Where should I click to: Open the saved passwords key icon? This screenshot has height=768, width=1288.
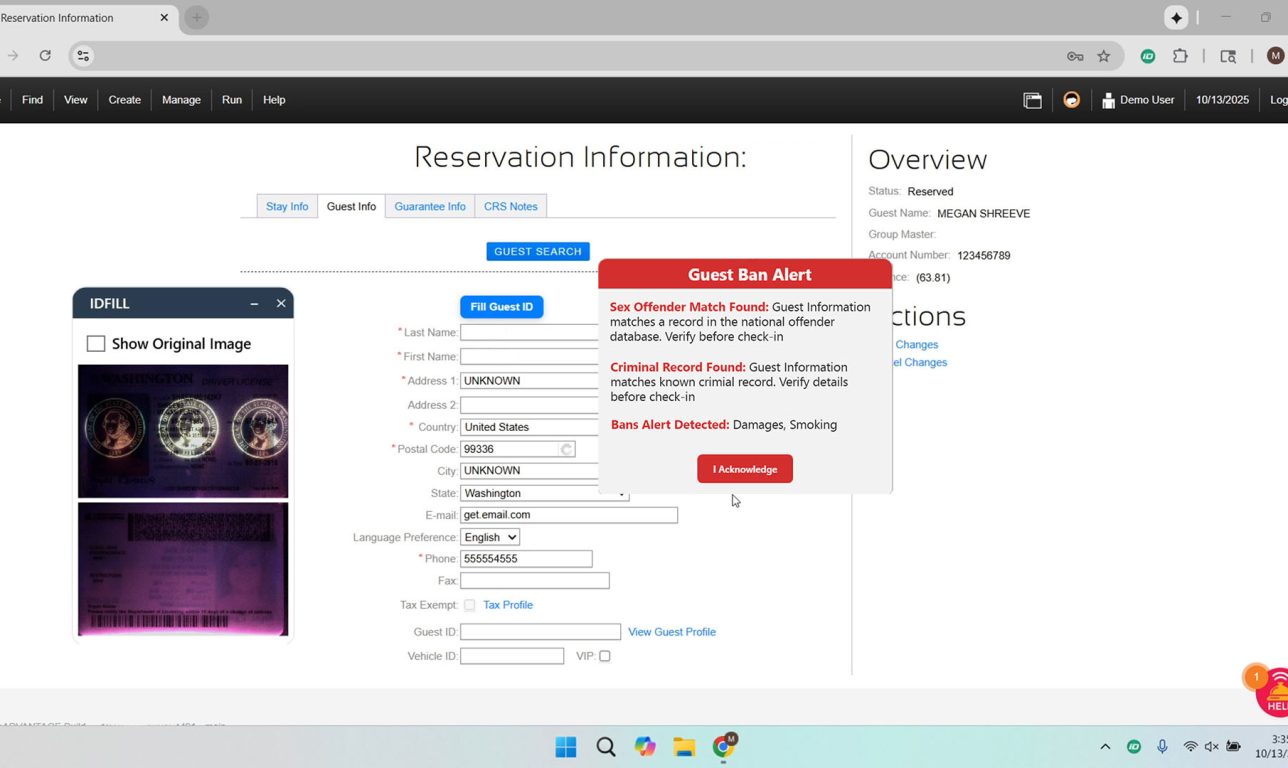tap(1075, 56)
